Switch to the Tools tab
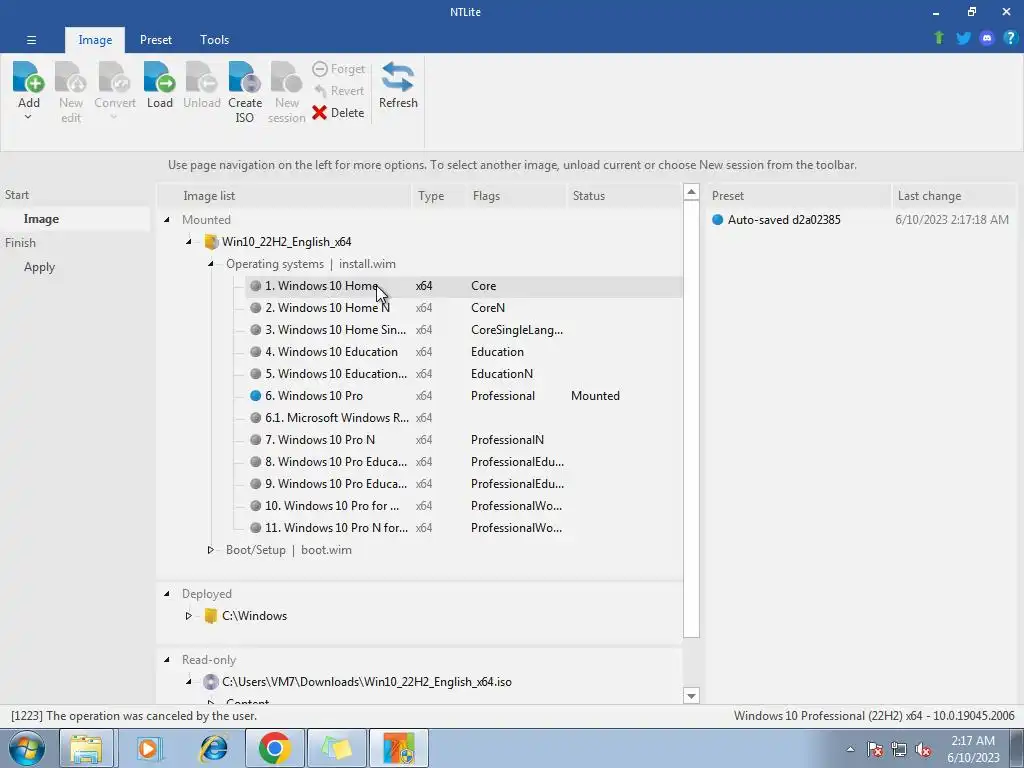Screen dimensions: 1024x768 (x=214, y=40)
